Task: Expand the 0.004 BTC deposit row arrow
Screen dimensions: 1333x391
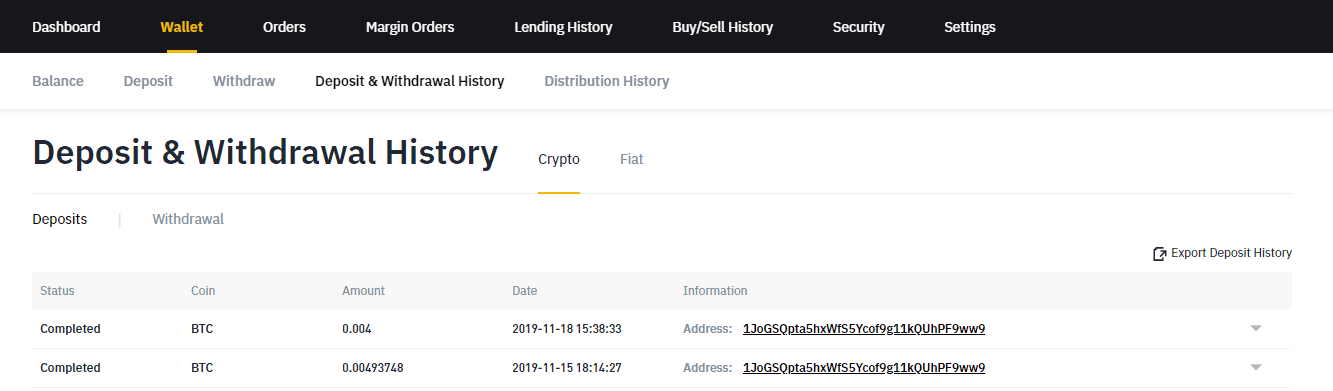Action: pyautogui.click(x=1256, y=329)
